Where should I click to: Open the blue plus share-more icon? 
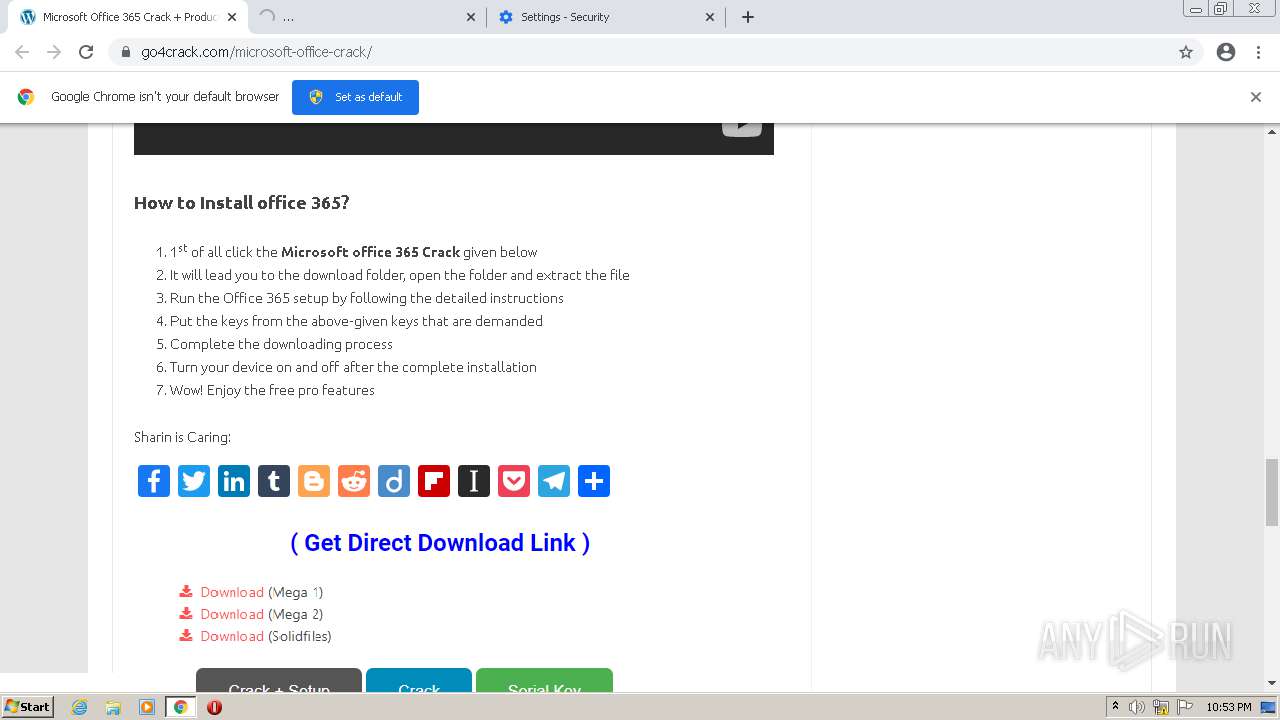(594, 481)
